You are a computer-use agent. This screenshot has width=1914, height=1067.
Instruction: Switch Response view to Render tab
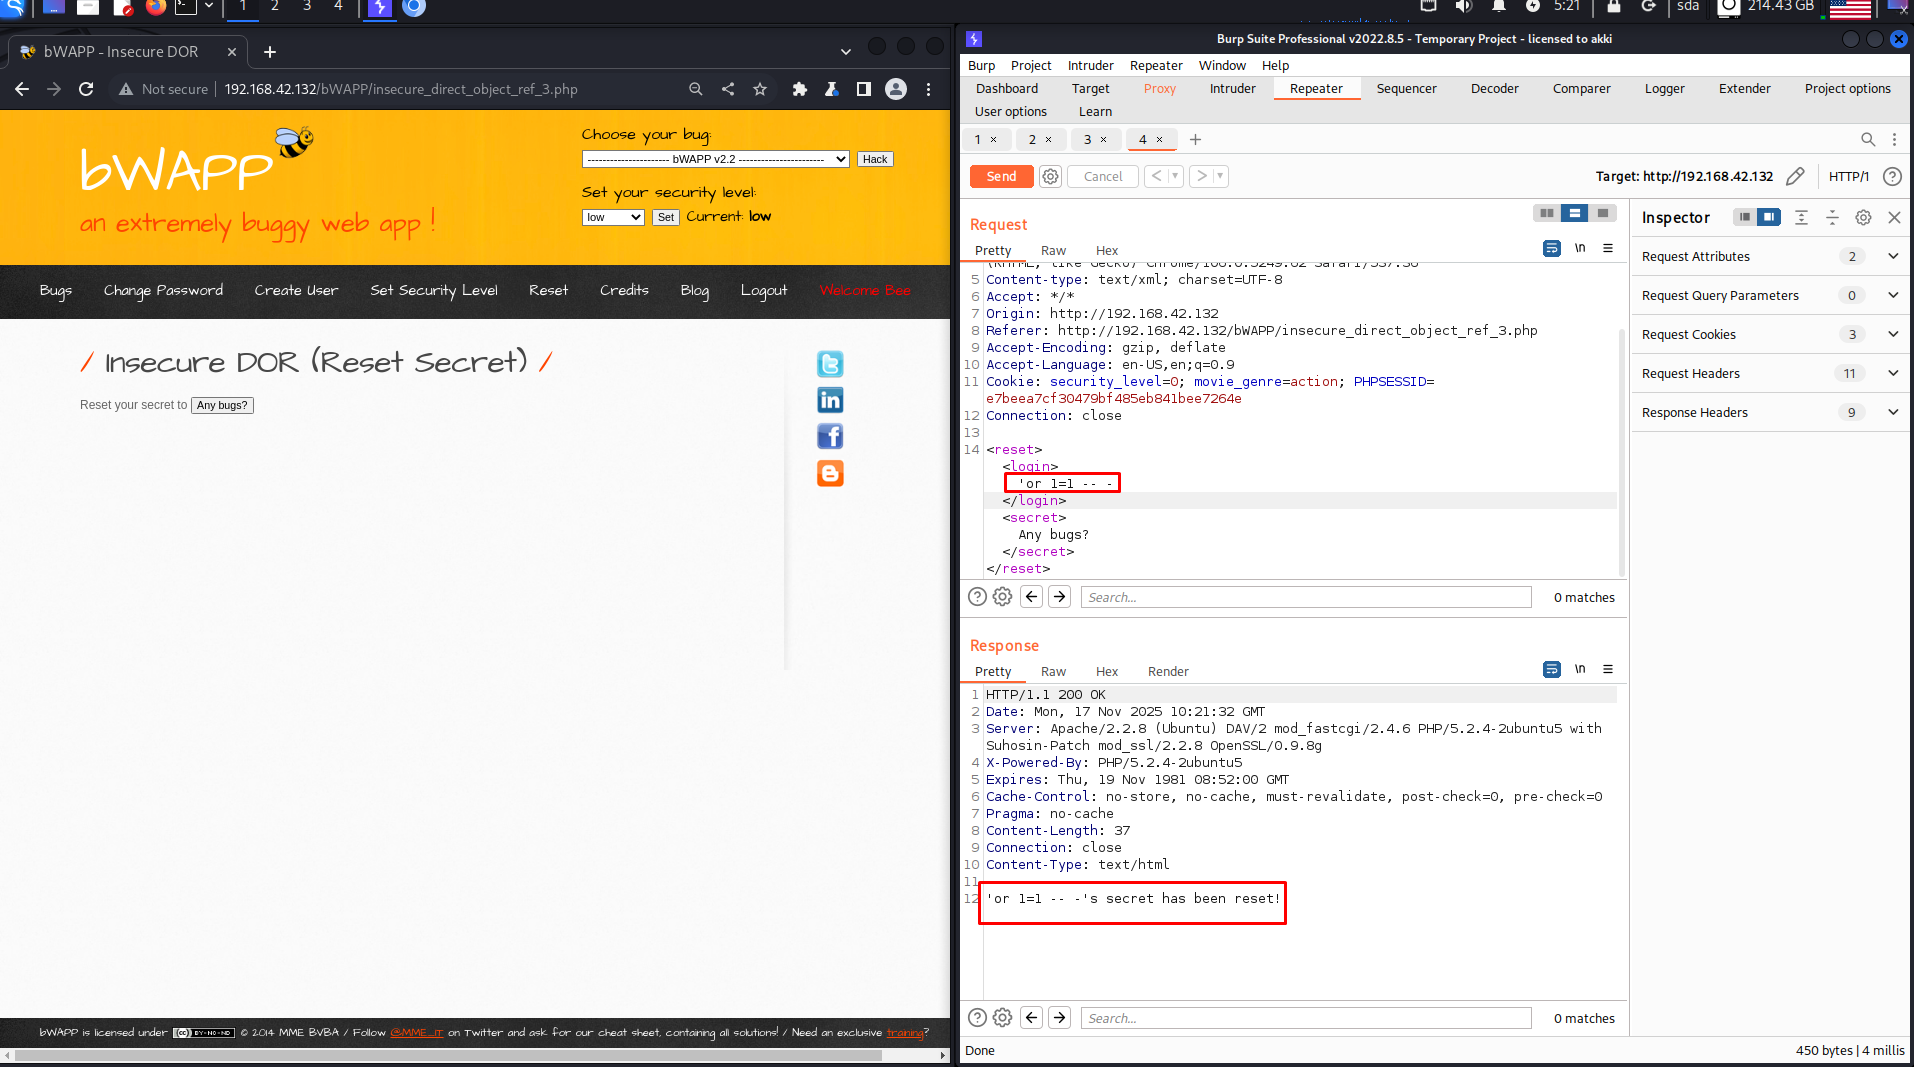pyautogui.click(x=1167, y=672)
